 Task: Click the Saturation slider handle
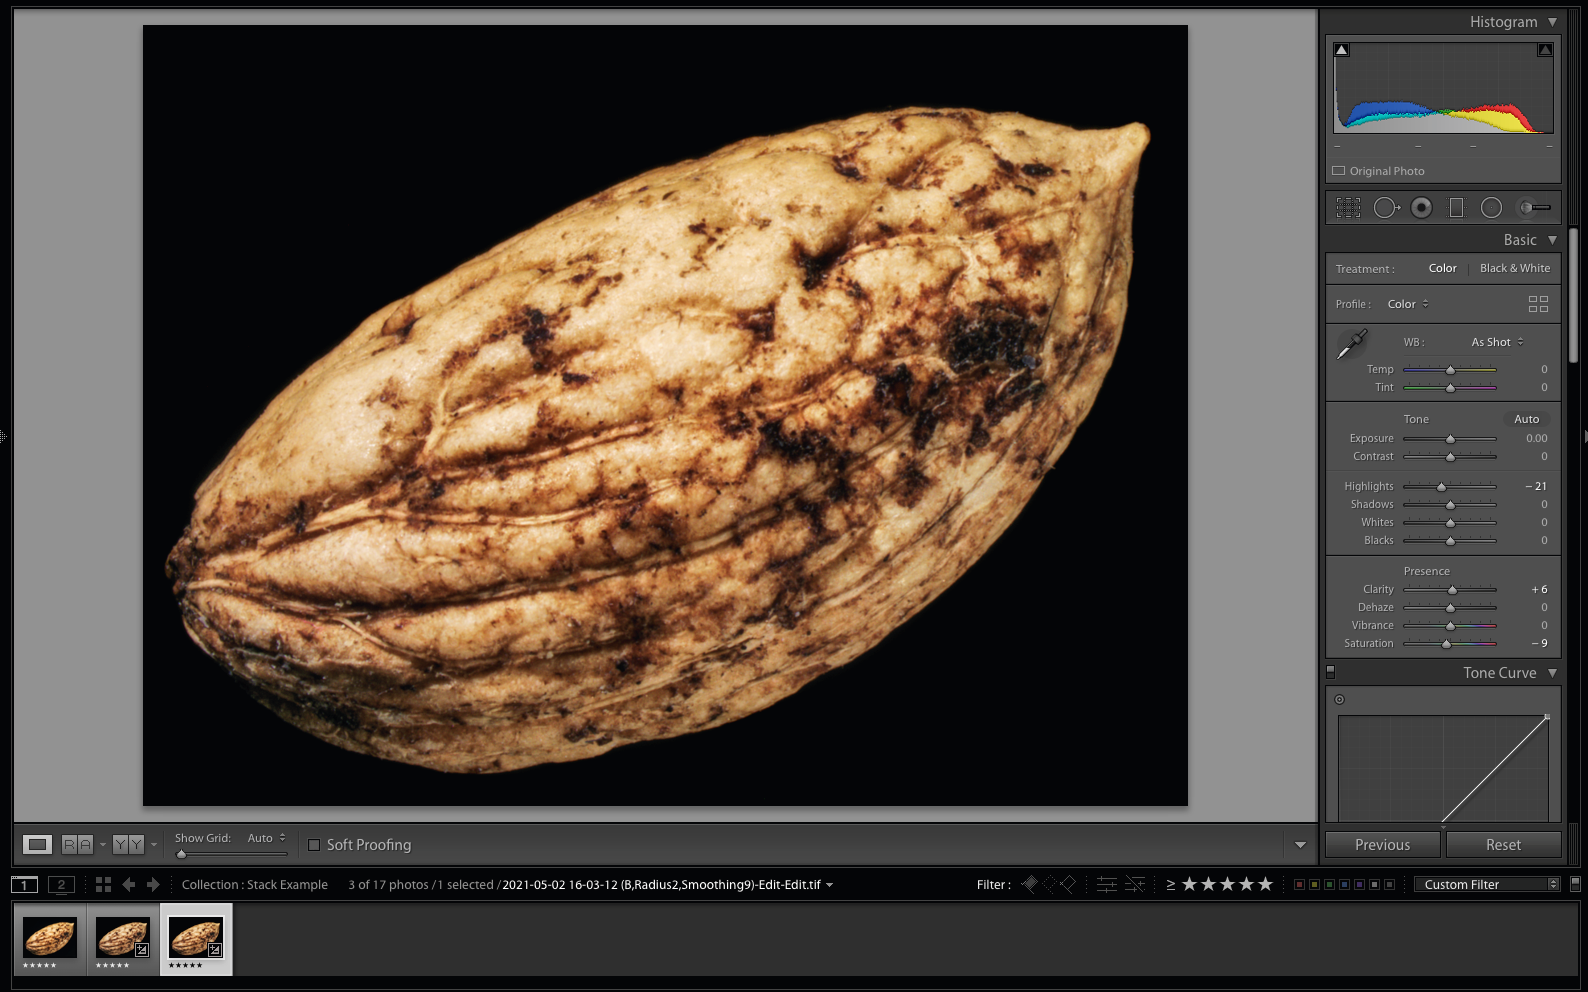[x=1446, y=644]
